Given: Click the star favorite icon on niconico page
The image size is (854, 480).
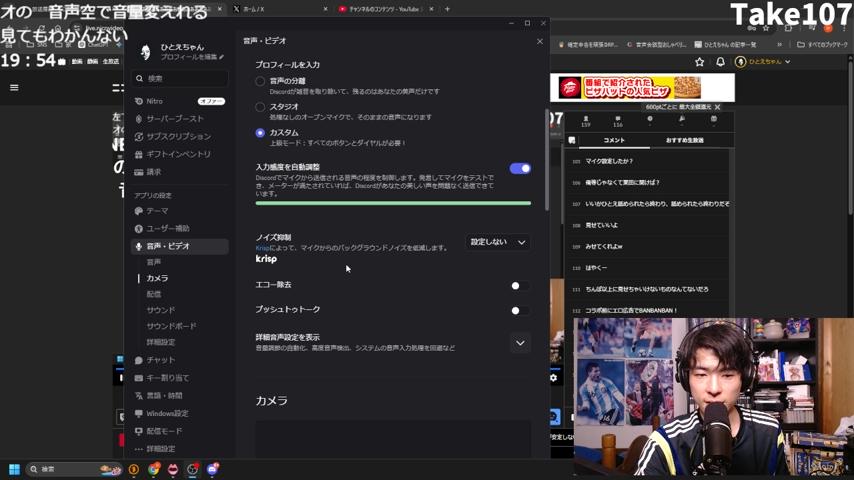Looking at the screenshot, I should 699,62.
